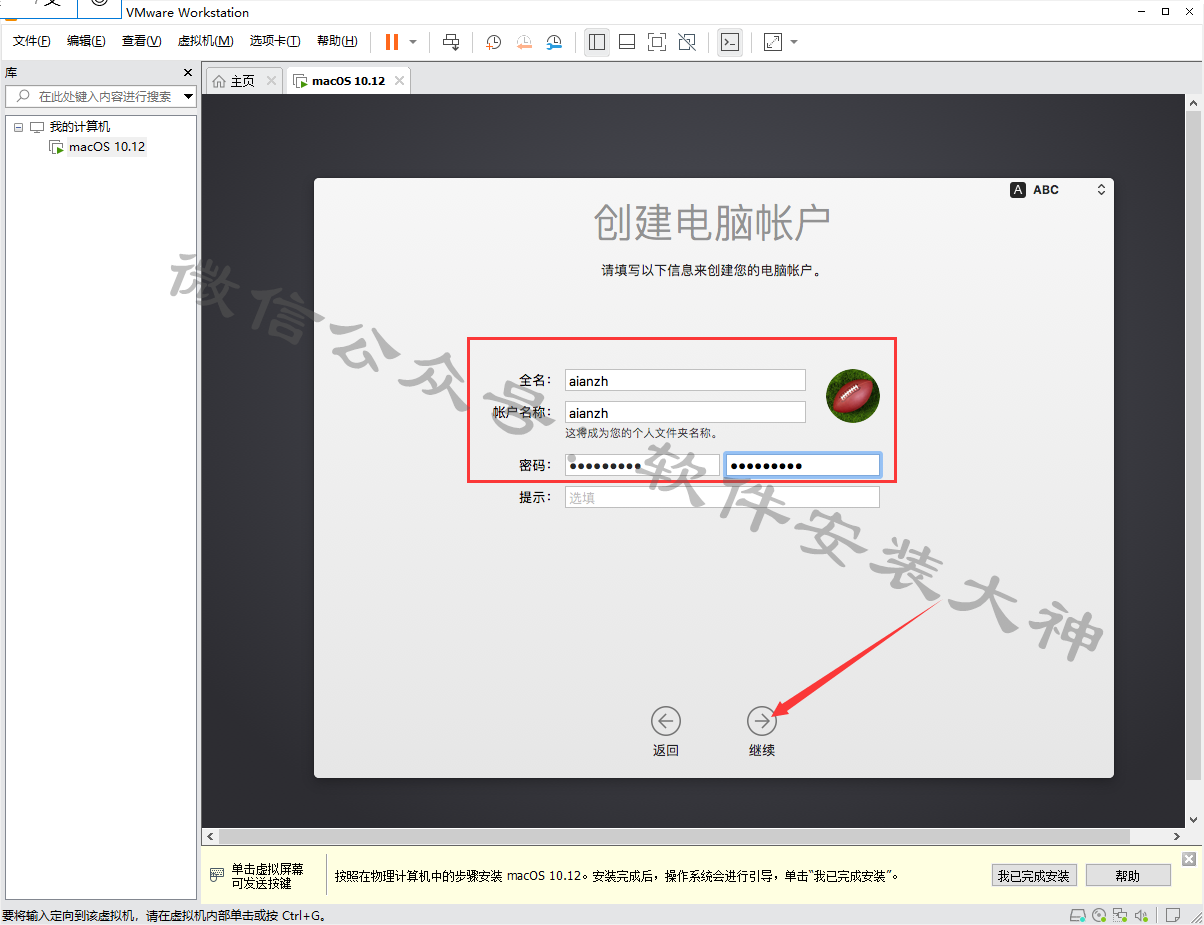1204x925 pixels.
Task: Click the sound card status icon
Action: pyautogui.click(x=1142, y=915)
